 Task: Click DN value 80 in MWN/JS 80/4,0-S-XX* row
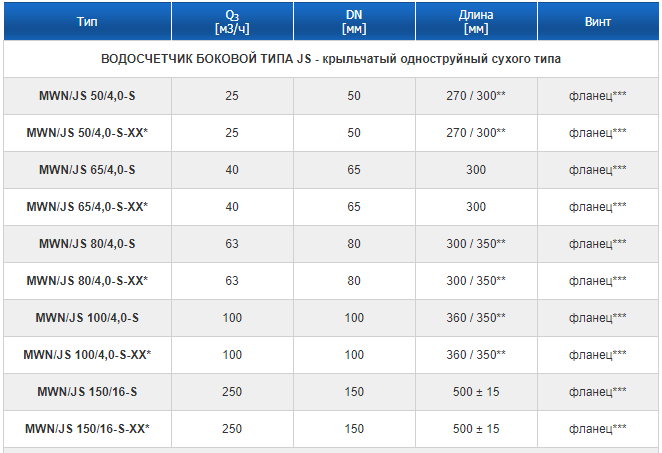coord(354,281)
